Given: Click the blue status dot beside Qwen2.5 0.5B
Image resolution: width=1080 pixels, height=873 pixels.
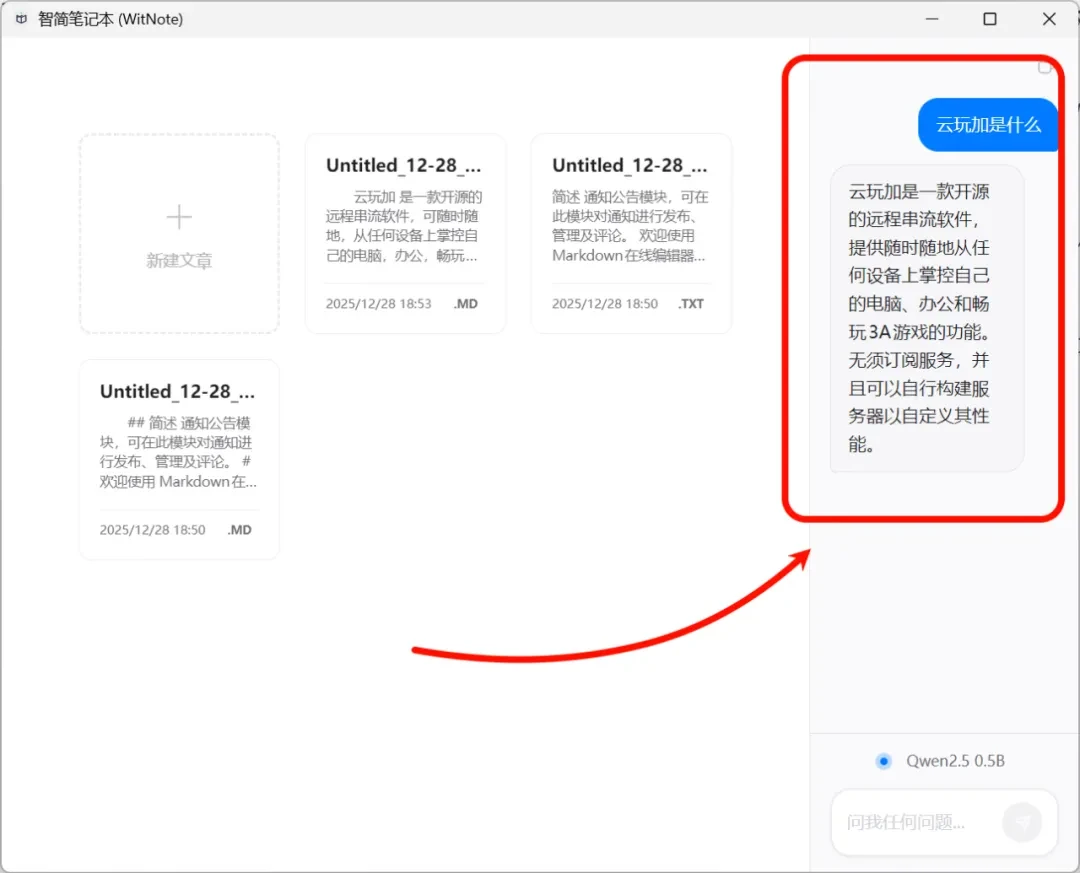Looking at the screenshot, I should pyautogui.click(x=883, y=761).
